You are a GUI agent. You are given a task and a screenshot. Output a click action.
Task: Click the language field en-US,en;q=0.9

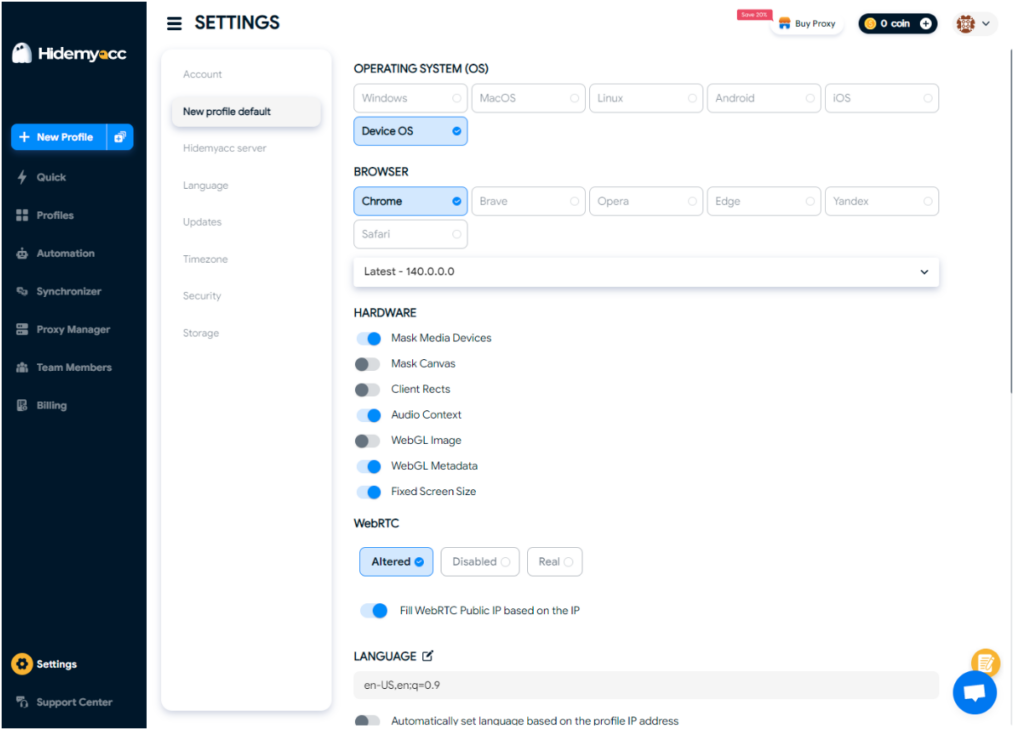(x=646, y=685)
